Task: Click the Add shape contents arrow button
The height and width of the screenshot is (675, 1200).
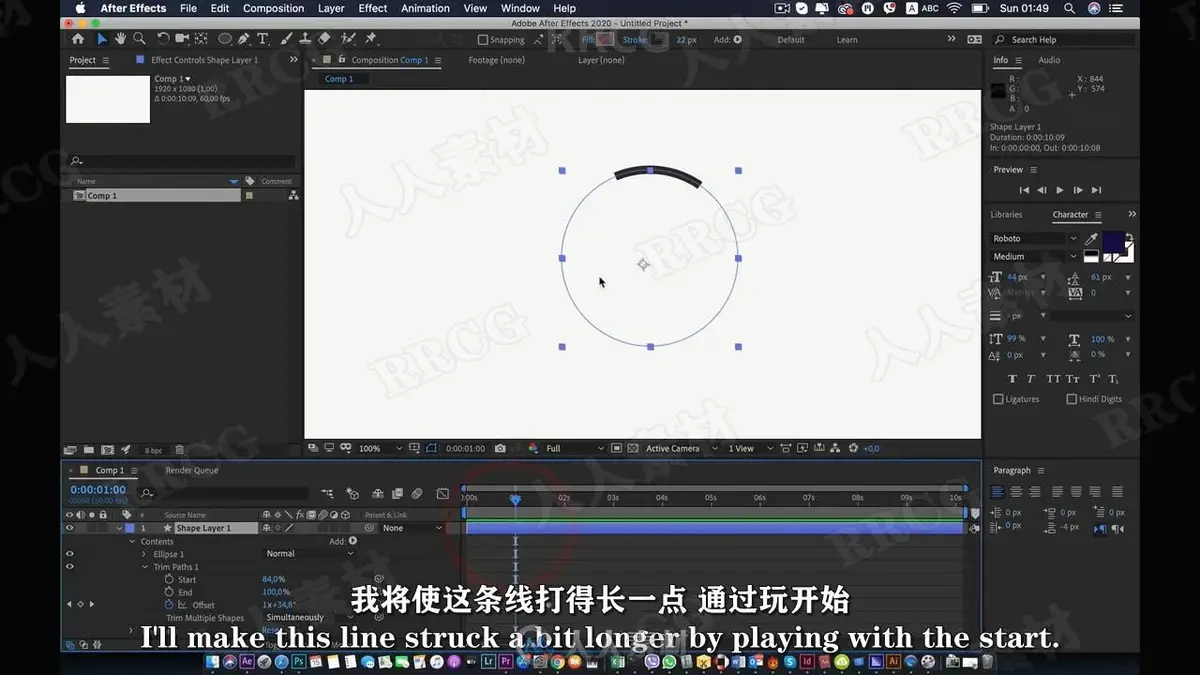Action: (353, 541)
